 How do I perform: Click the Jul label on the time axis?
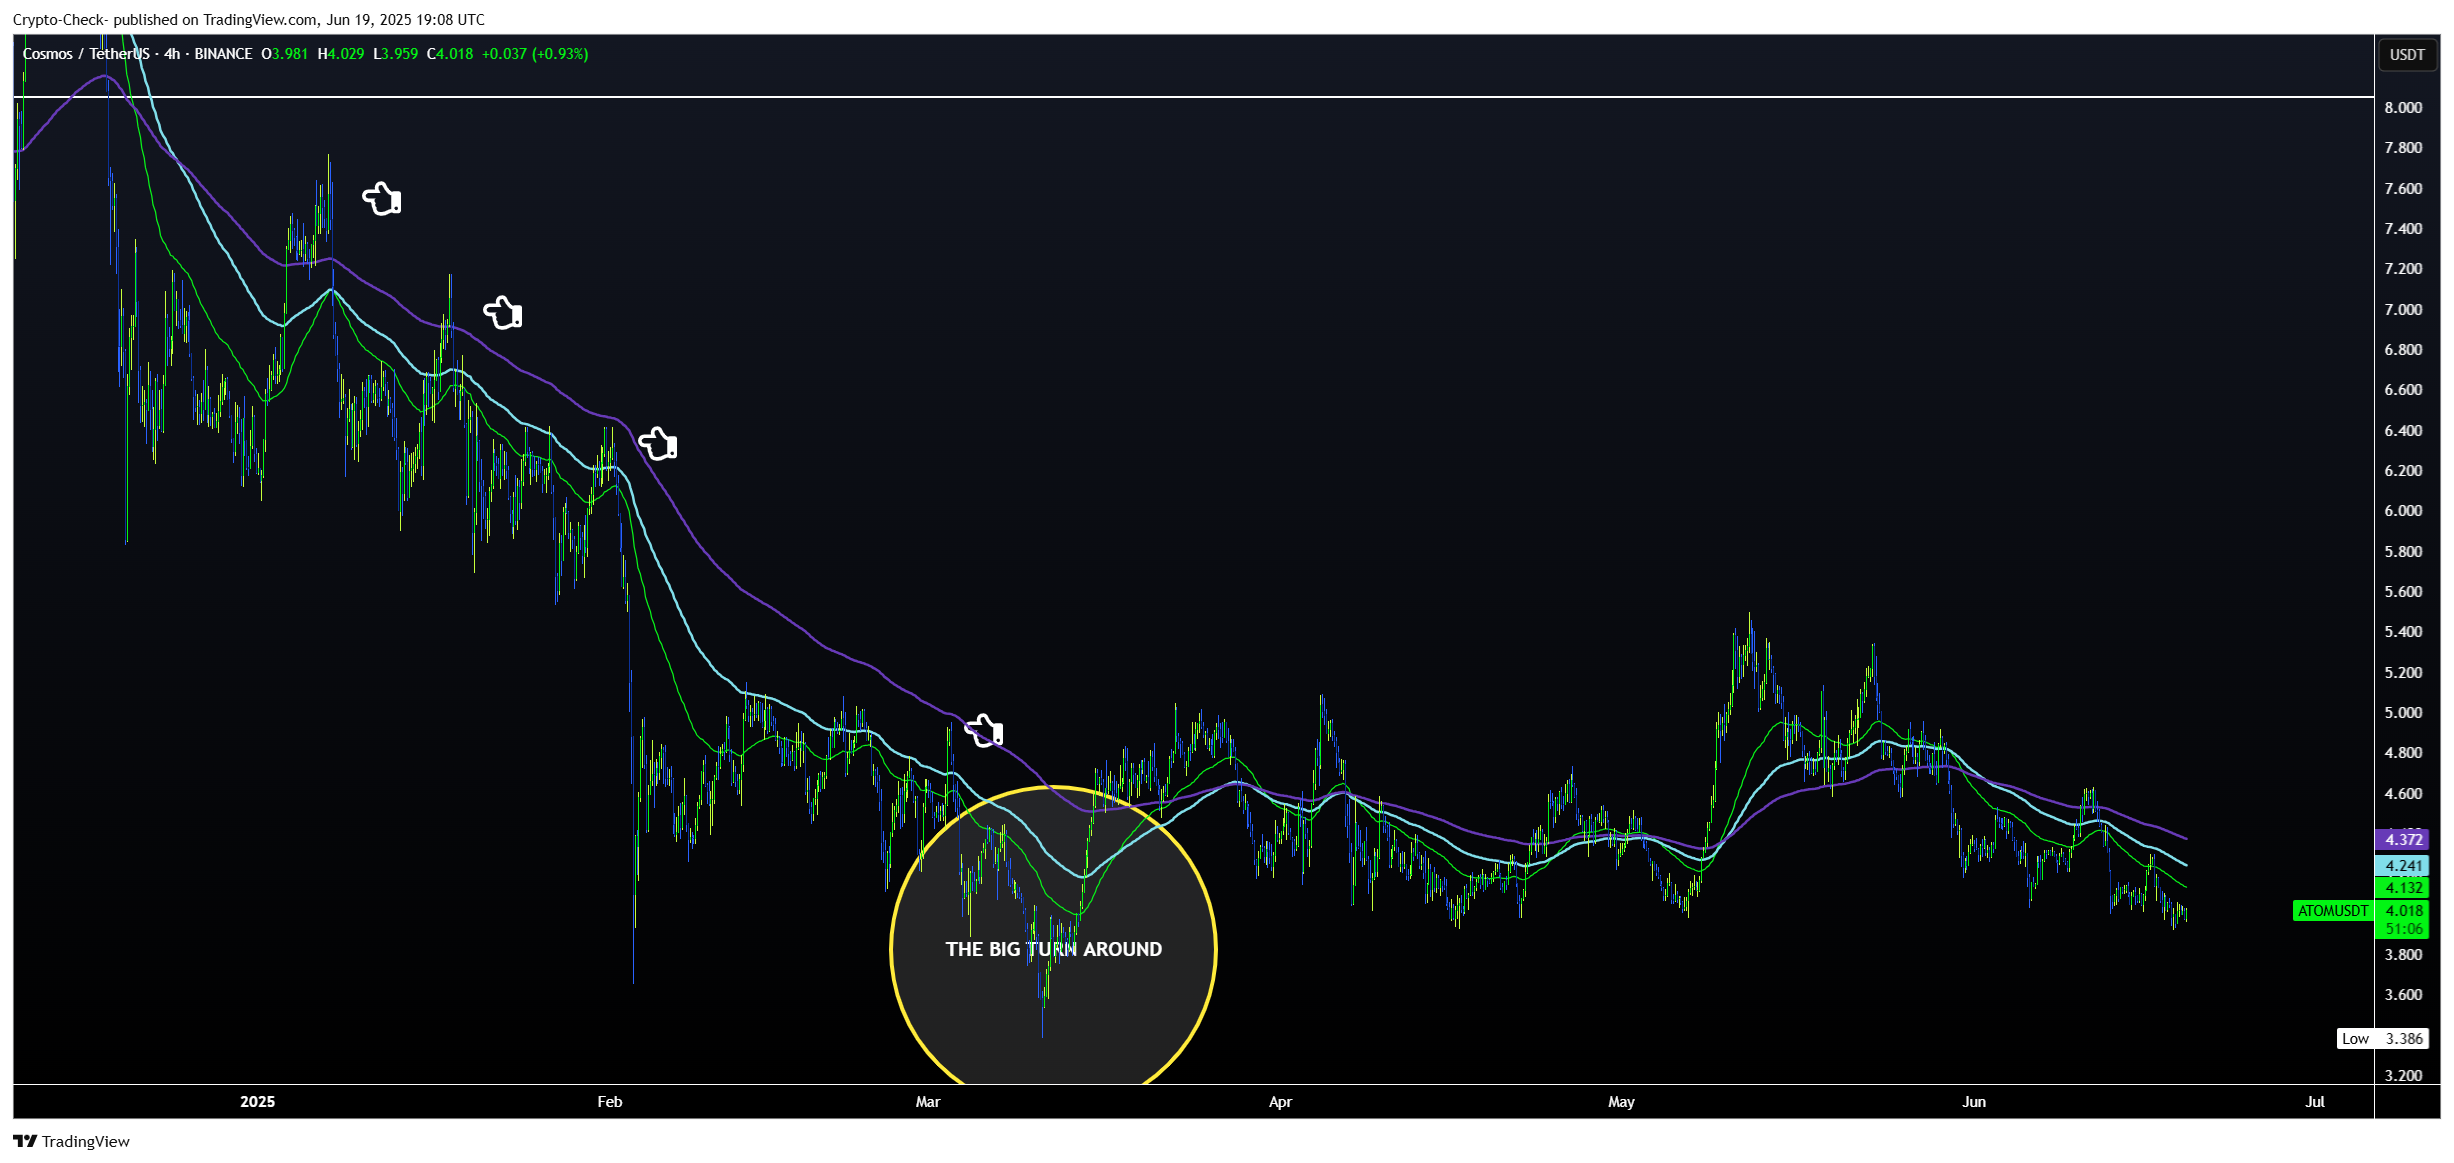[2315, 1101]
